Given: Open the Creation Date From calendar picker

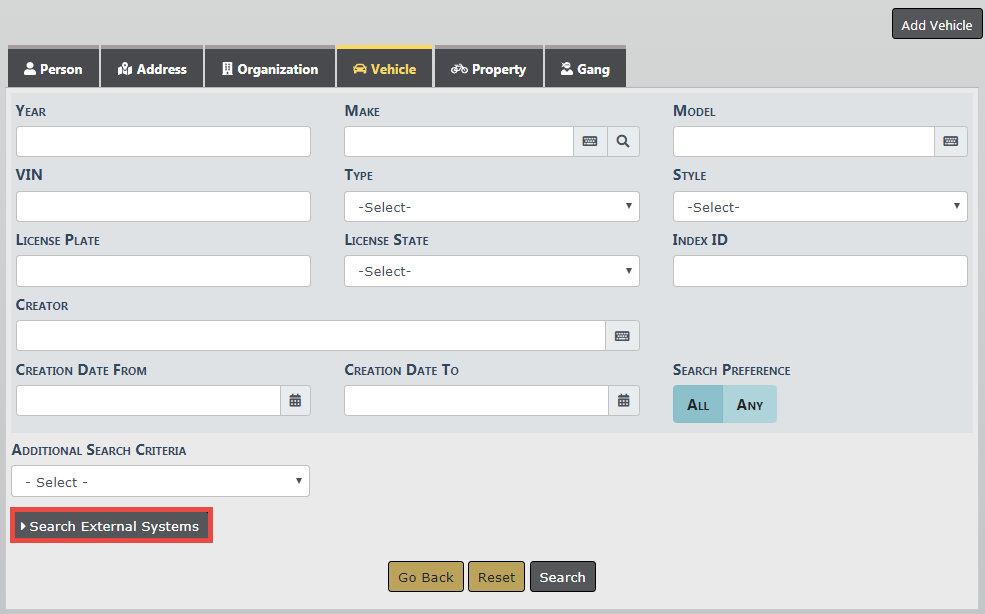Looking at the screenshot, I should pos(295,401).
